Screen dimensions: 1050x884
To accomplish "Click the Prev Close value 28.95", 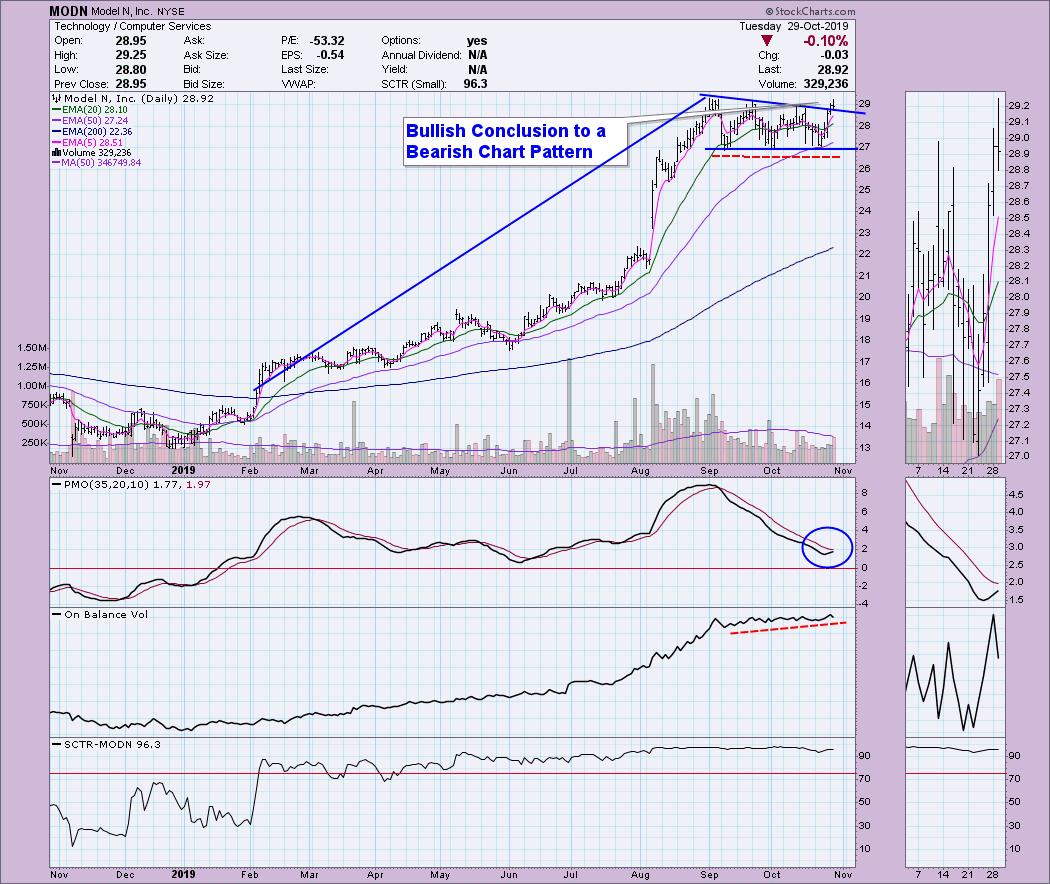I will coord(131,84).
